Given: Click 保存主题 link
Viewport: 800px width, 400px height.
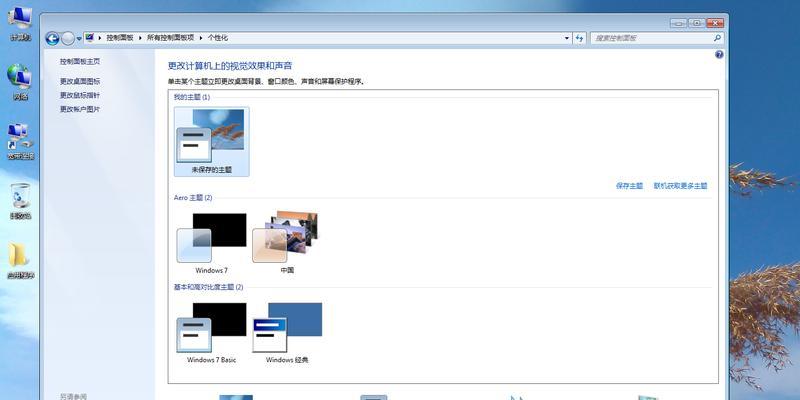Looking at the screenshot, I should [629, 186].
